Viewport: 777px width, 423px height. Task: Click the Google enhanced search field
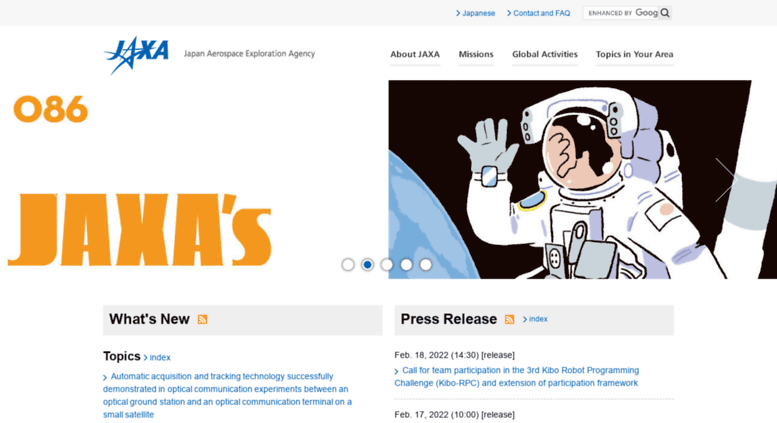point(621,13)
